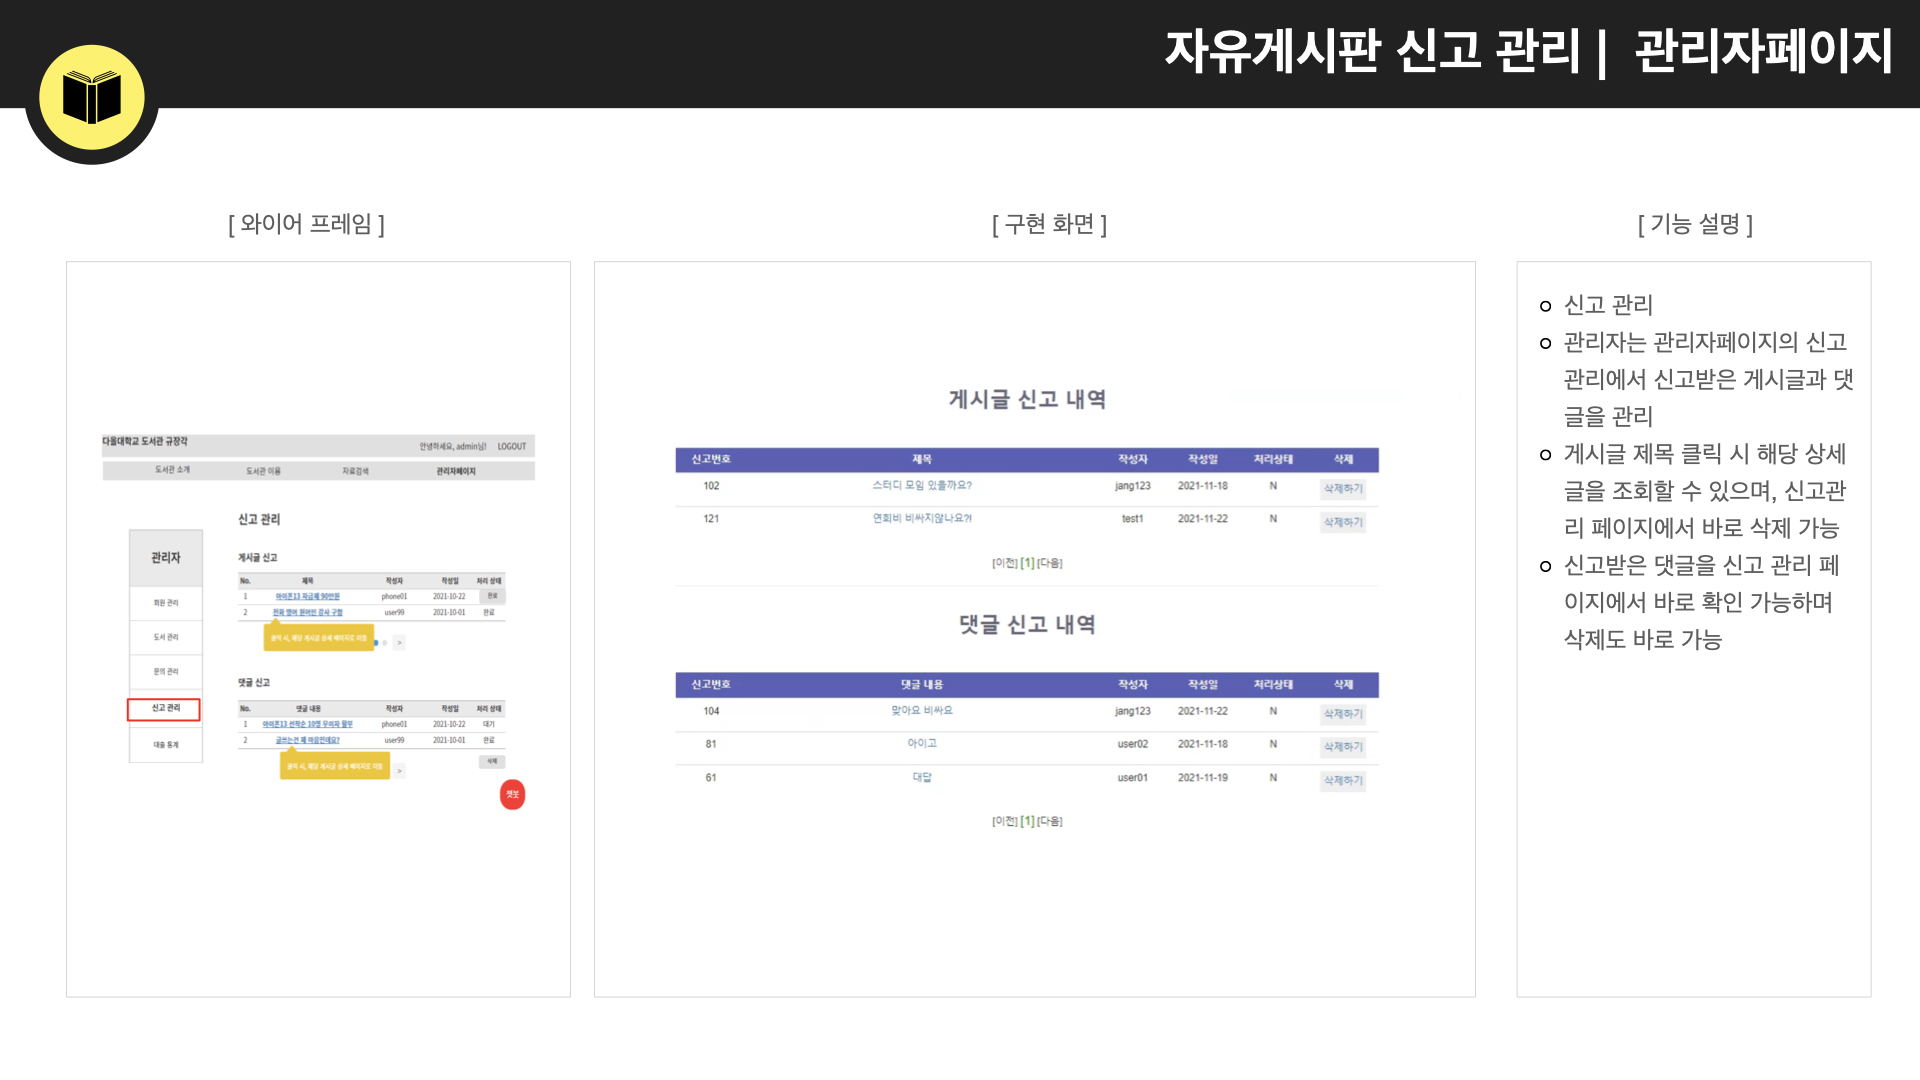Open the post titled 스터디 모임 있을까요?
1920x1080 pixels.
tap(921, 486)
